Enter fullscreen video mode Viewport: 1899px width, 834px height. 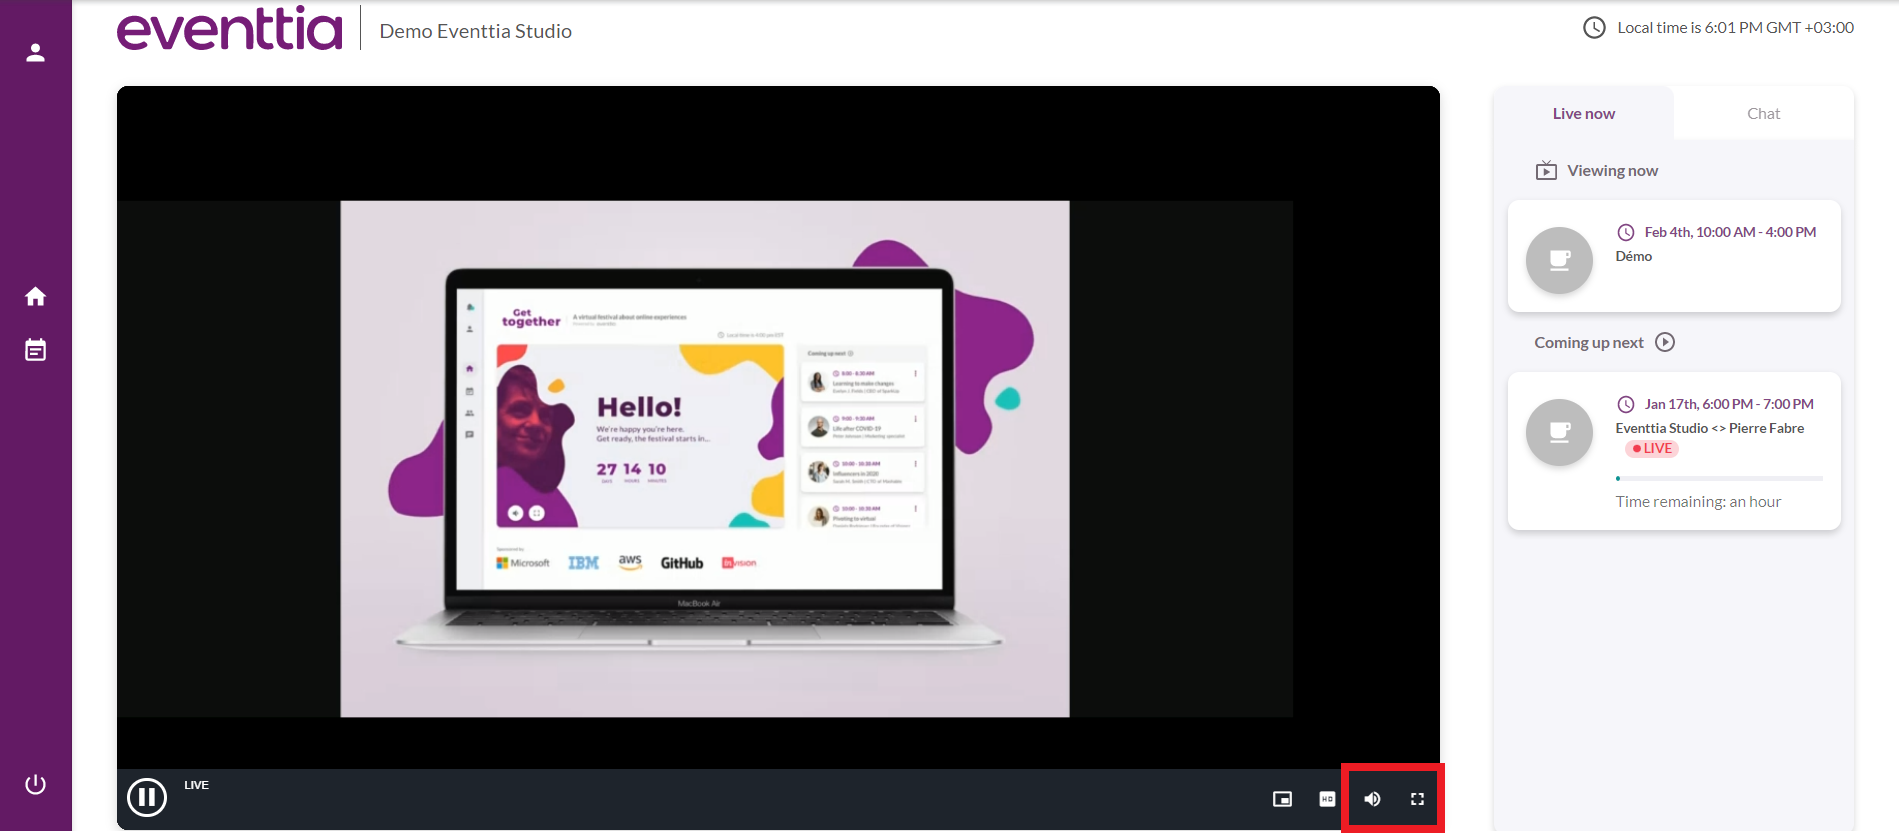coord(1417,799)
